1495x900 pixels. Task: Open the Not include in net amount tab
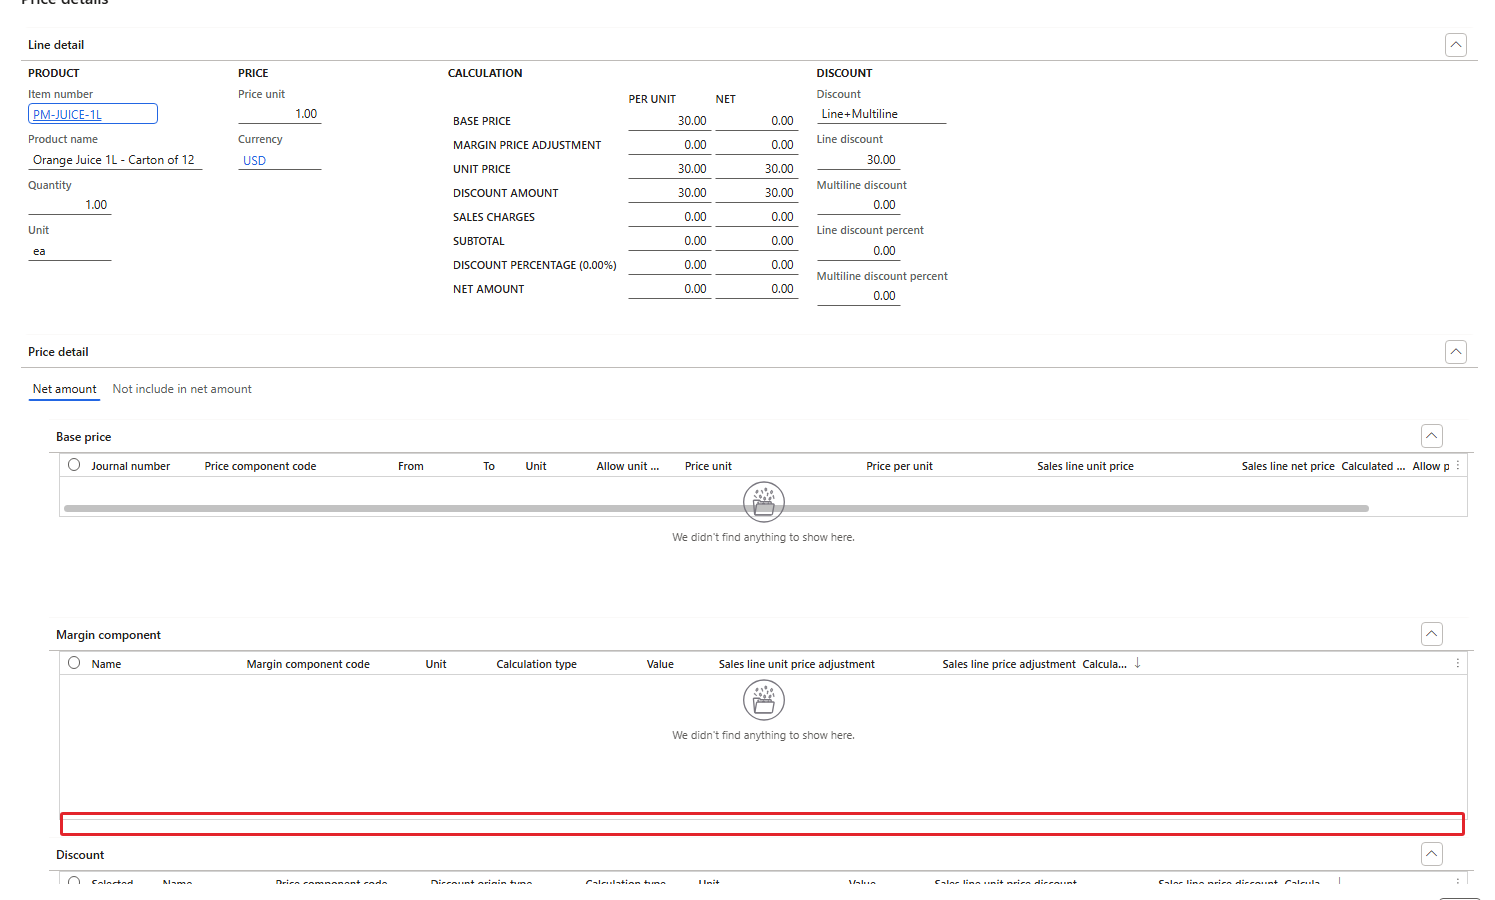coord(182,389)
